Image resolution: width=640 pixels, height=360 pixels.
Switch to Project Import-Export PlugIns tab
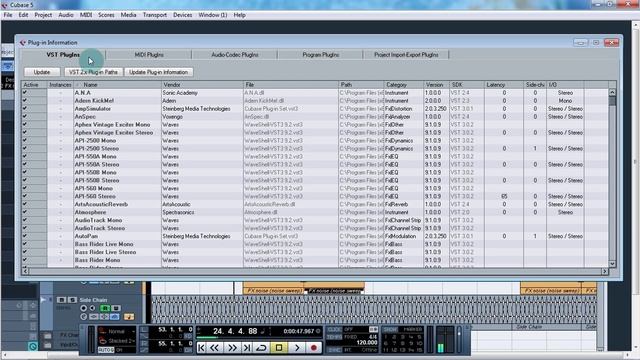(x=406, y=55)
